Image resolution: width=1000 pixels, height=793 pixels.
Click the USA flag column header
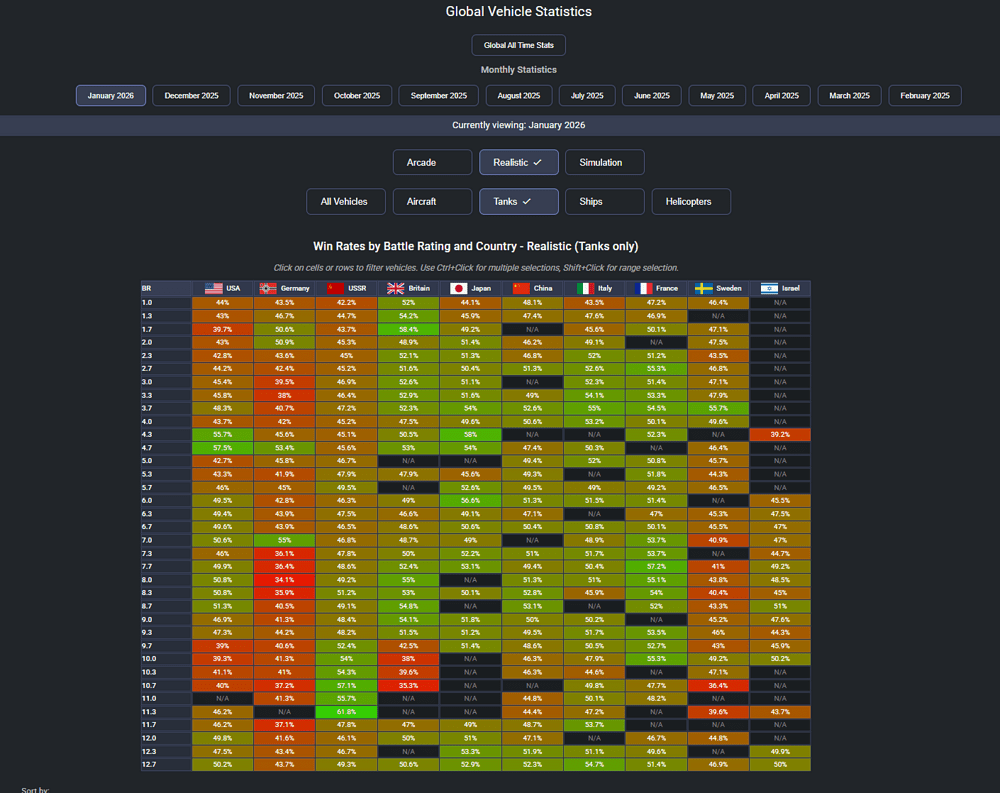point(223,288)
